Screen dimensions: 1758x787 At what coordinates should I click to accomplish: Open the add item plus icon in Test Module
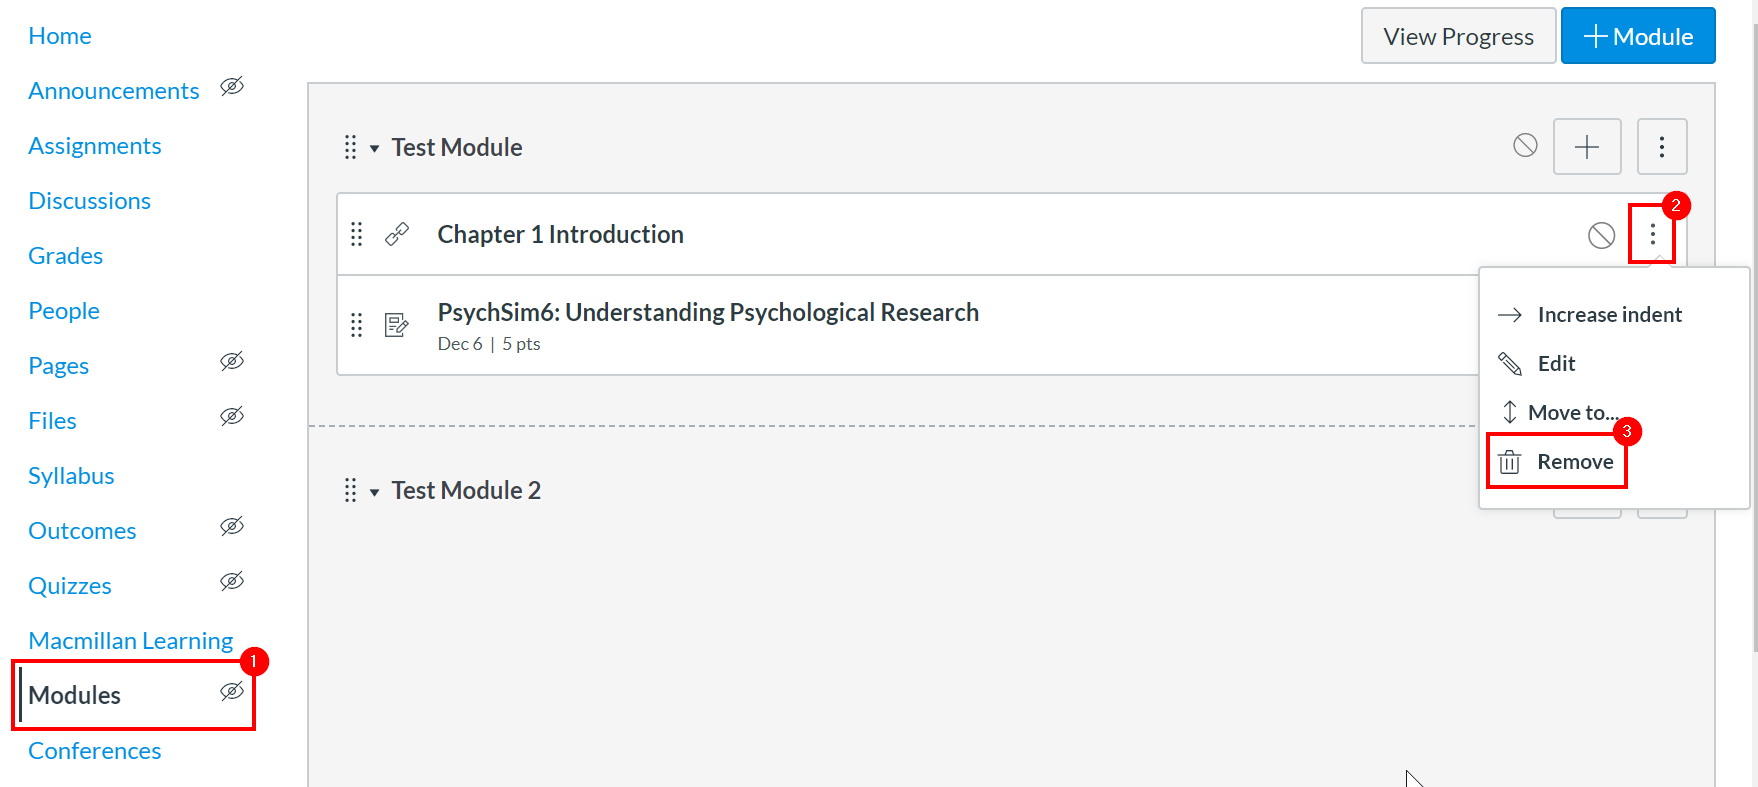(x=1587, y=146)
